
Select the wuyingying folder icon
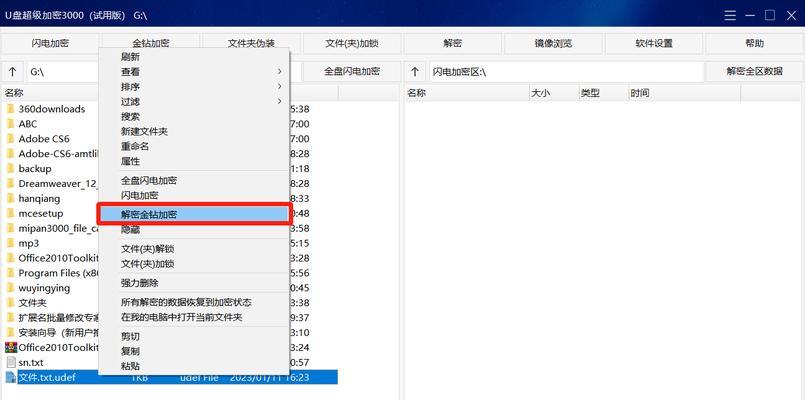click(10, 288)
